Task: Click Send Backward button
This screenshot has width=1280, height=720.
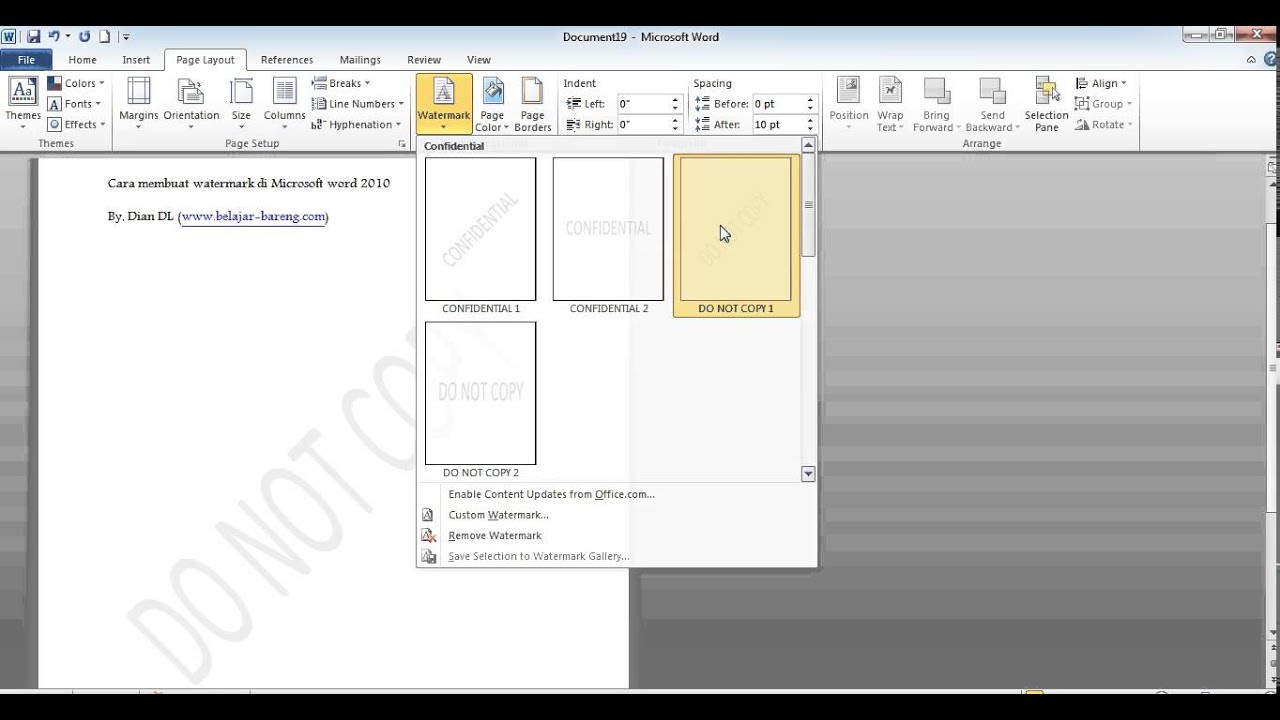Action: (992, 103)
